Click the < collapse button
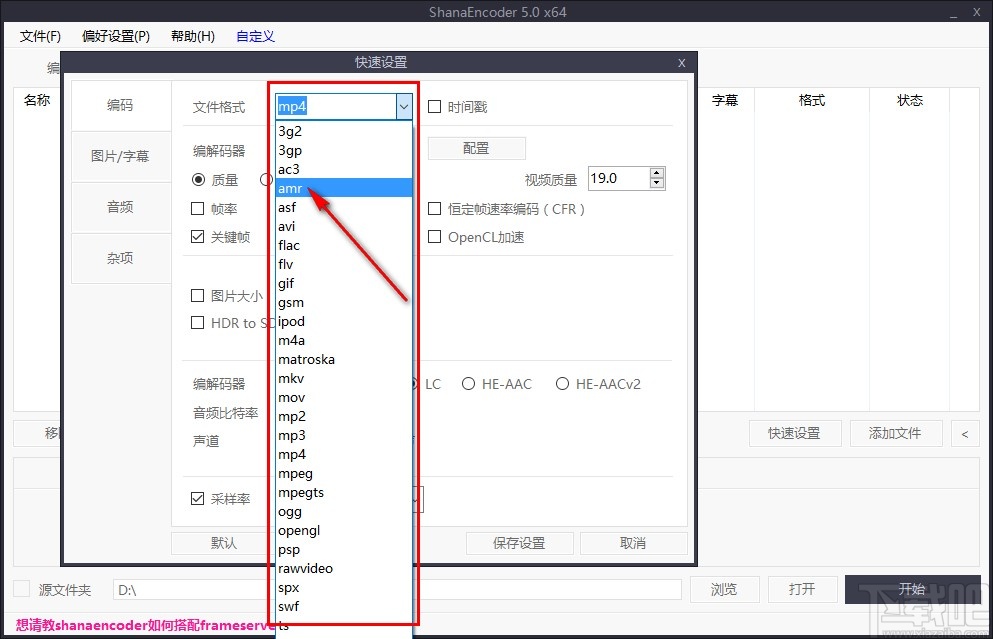Image resolution: width=993 pixels, height=639 pixels. click(965, 434)
